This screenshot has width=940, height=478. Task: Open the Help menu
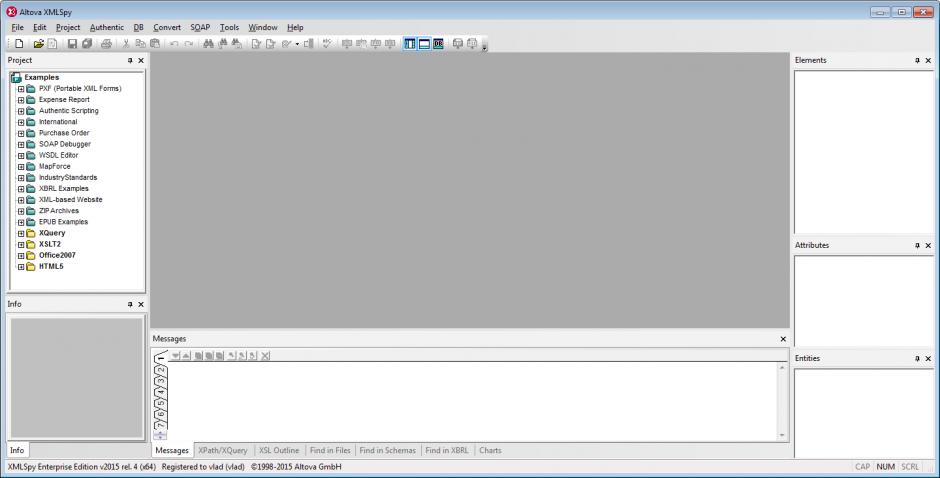tap(295, 28)
